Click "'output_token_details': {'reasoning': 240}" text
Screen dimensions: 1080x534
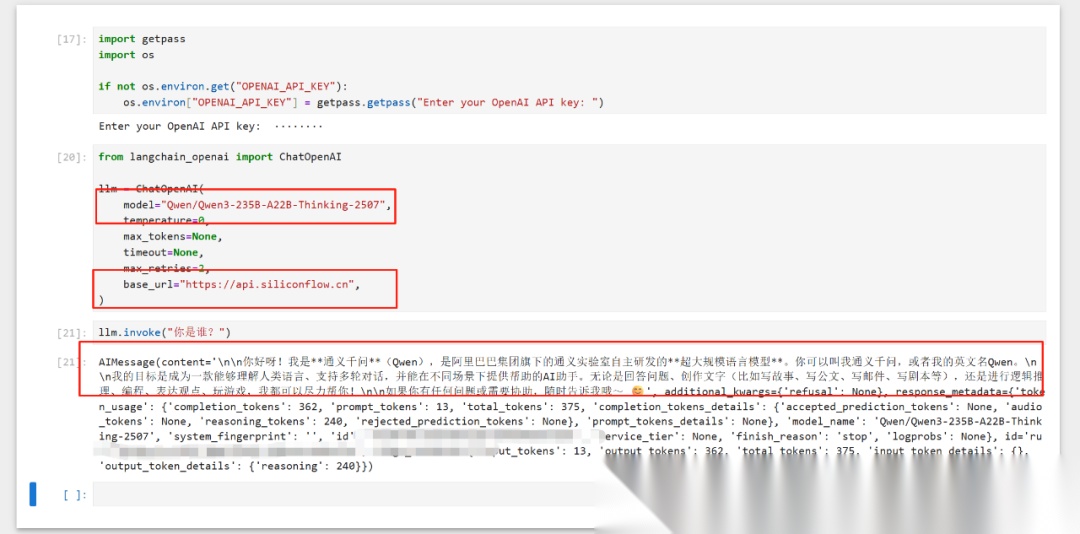(x=233, y=466)
